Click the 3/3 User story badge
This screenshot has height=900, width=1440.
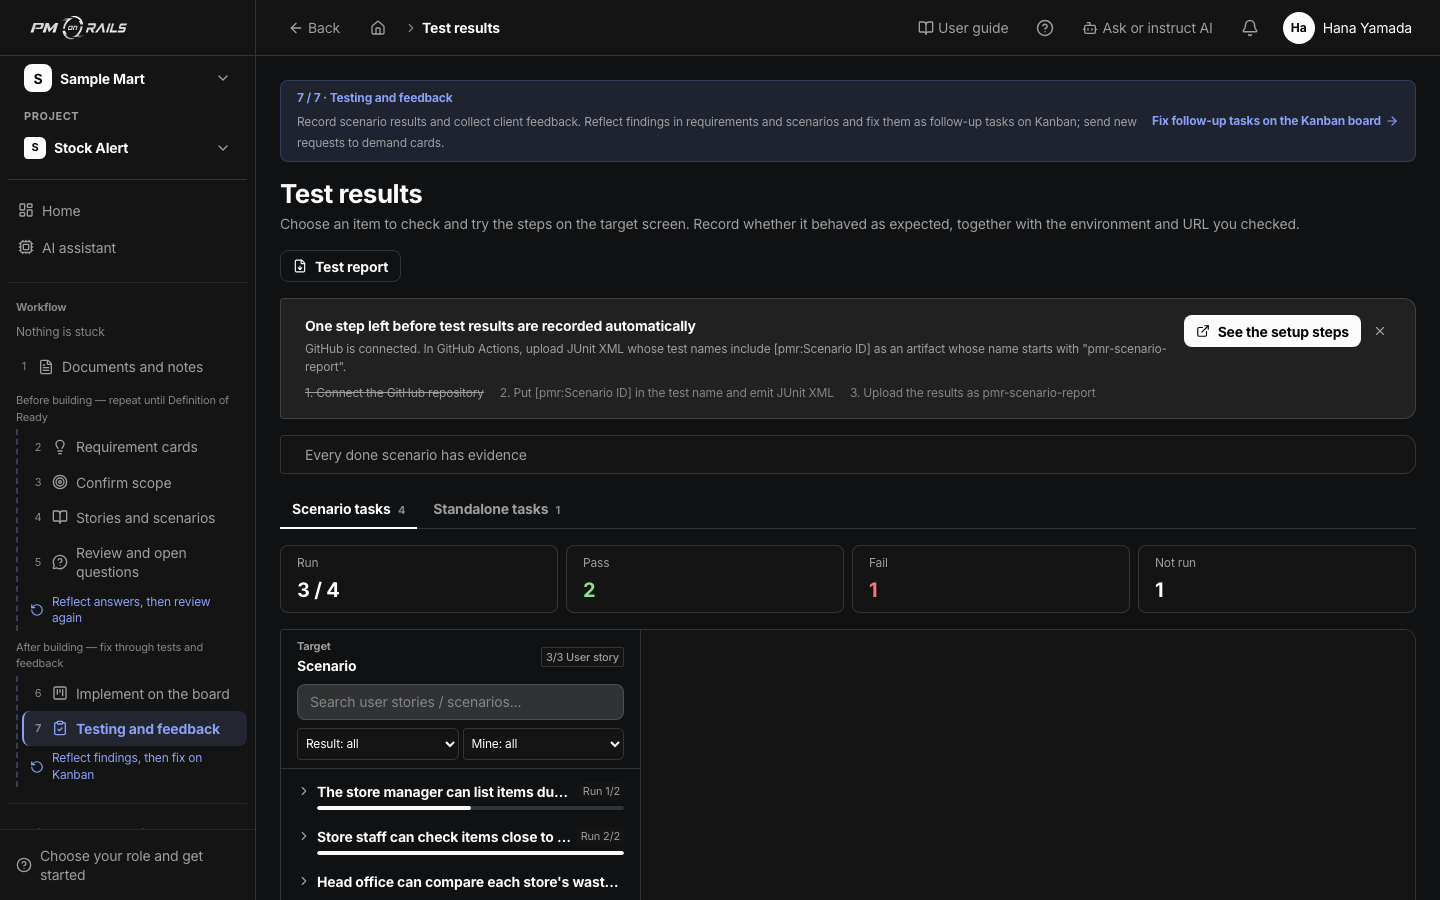582,657
